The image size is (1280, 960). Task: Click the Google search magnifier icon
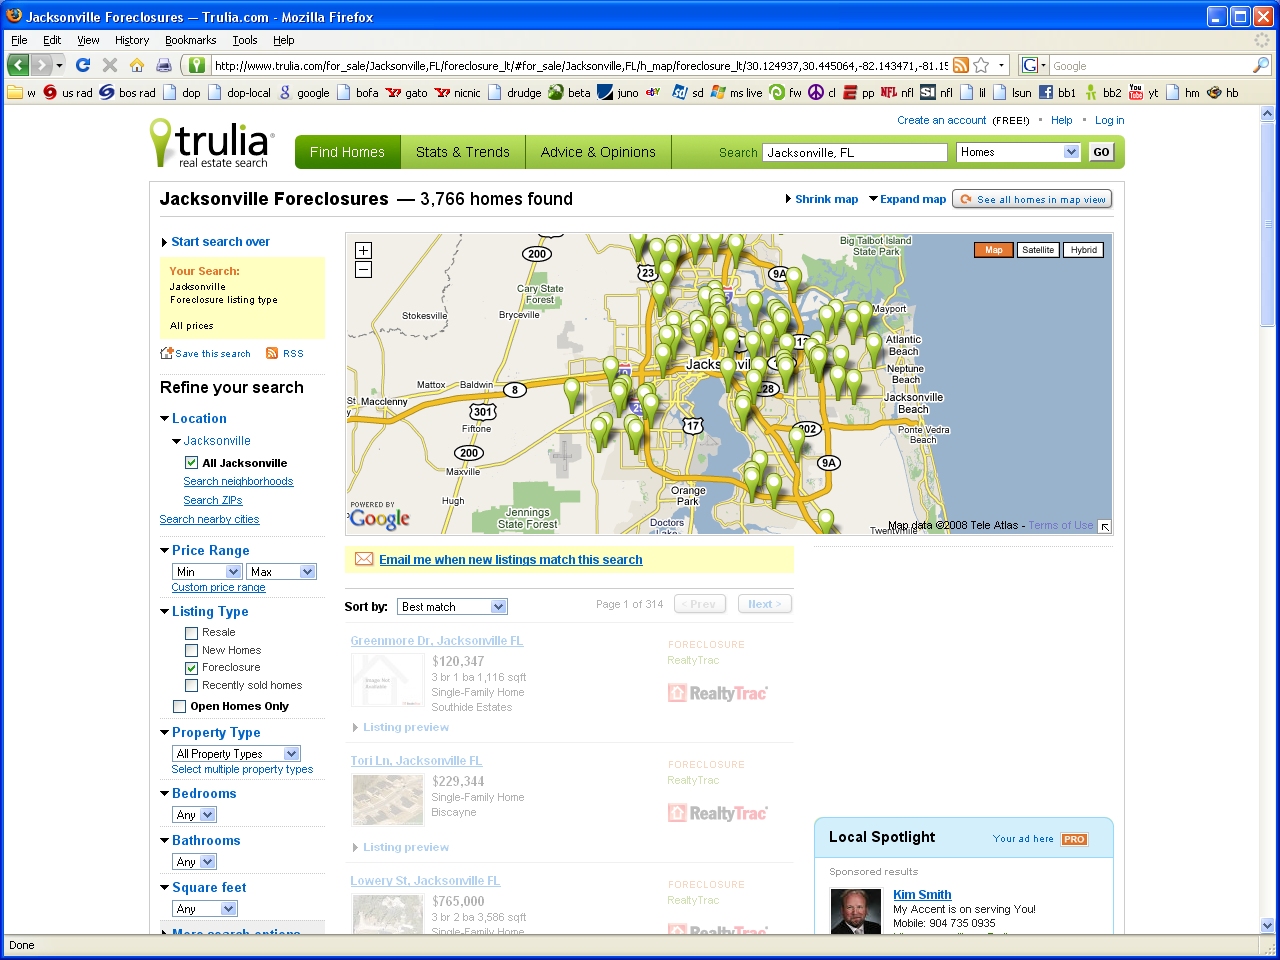point(1261,65)
